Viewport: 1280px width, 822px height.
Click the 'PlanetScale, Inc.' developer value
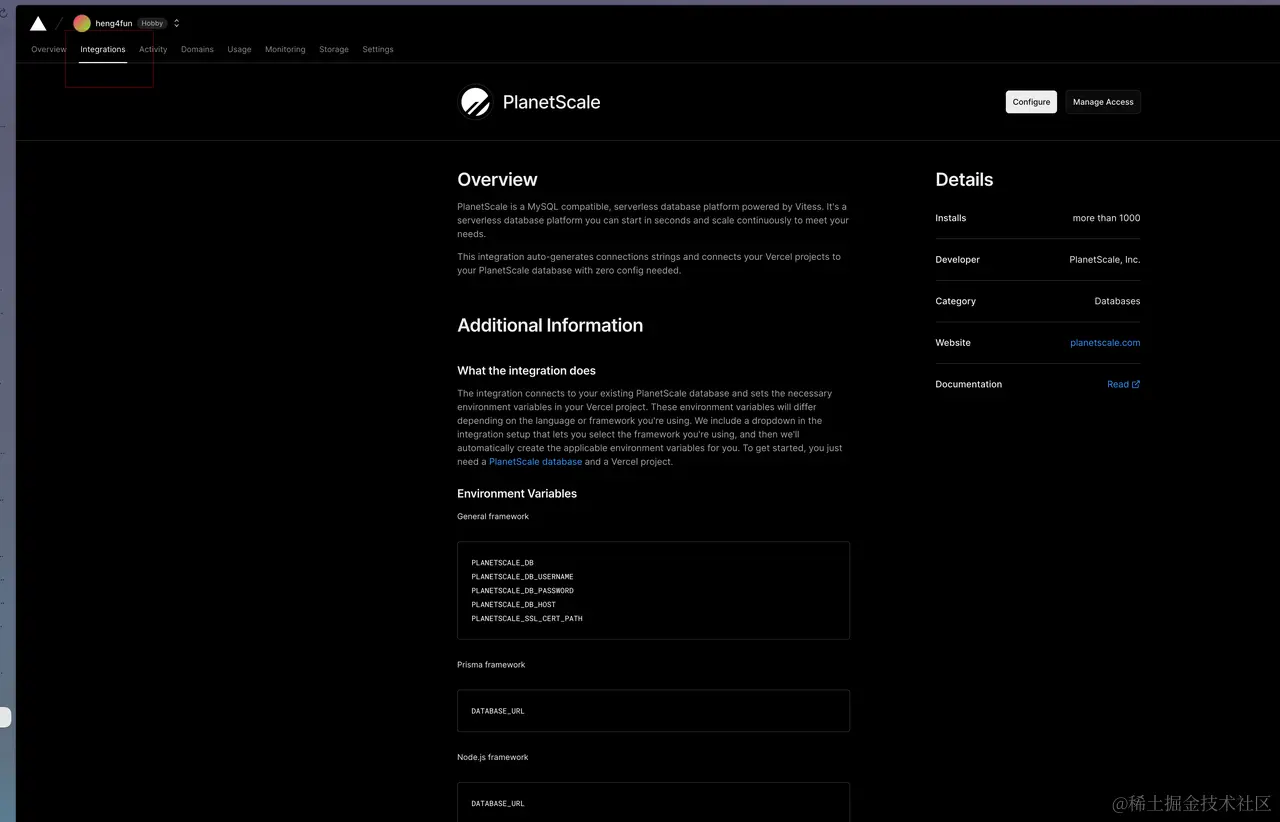1104,260
